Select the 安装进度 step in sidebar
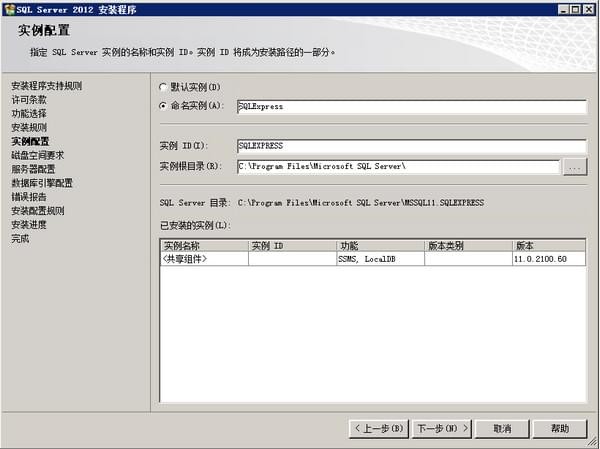This screenshot has height=449, width=600. click(x=29, y=225)
